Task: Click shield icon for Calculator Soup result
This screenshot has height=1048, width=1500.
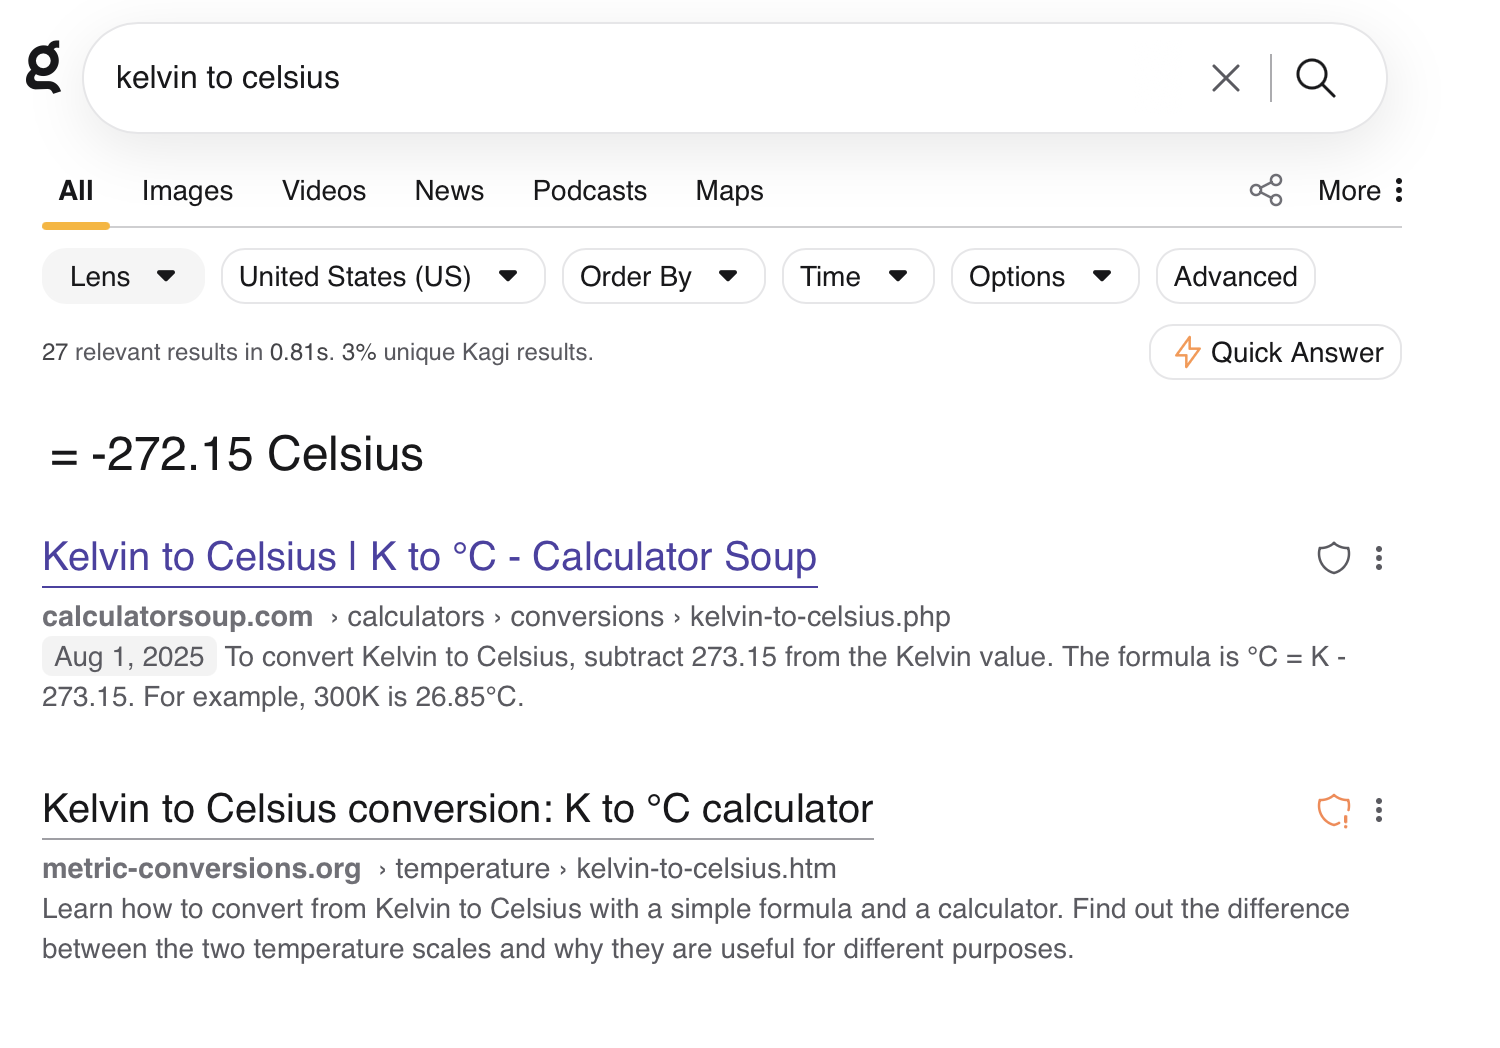Action: (x=1333, y=558)
